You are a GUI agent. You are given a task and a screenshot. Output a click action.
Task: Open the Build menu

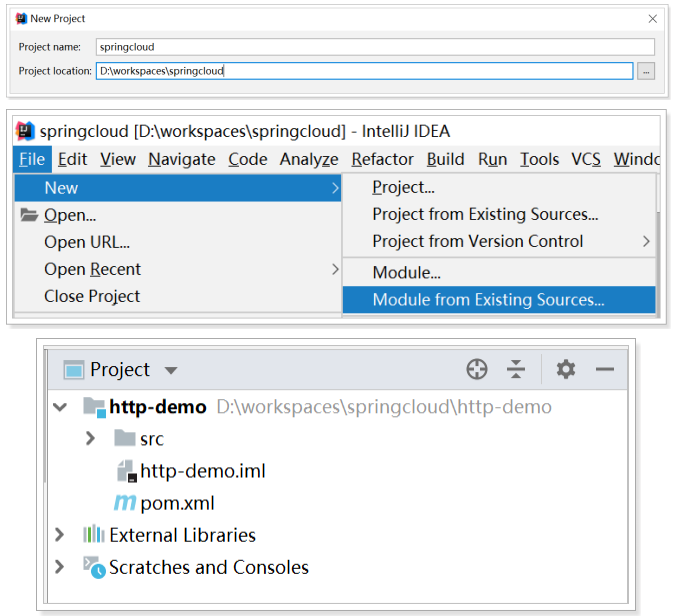[445, 160]
